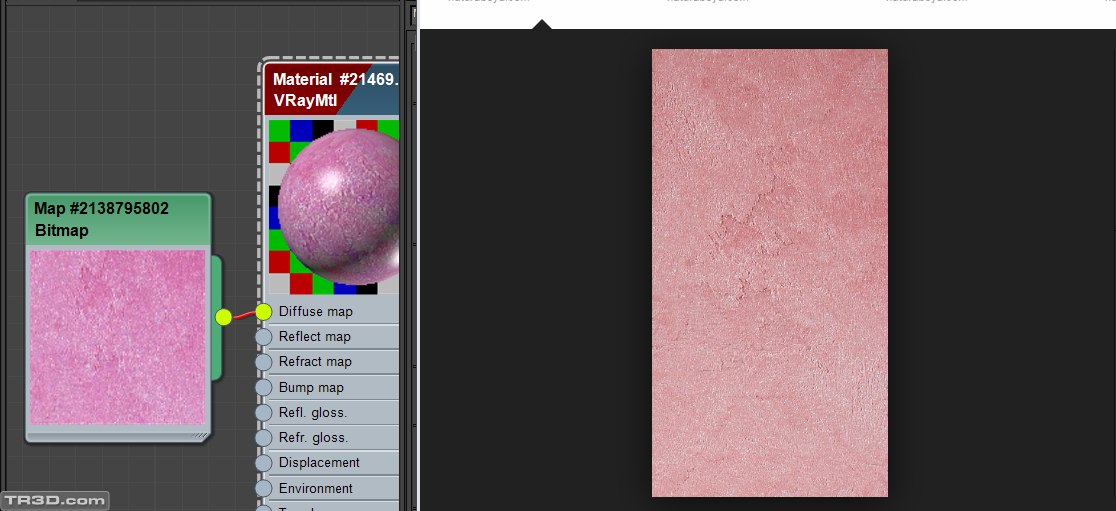Screen dimensions: 1116x511
Task: Click the large pink stucco texture image
Action: (x=769, y=273)
